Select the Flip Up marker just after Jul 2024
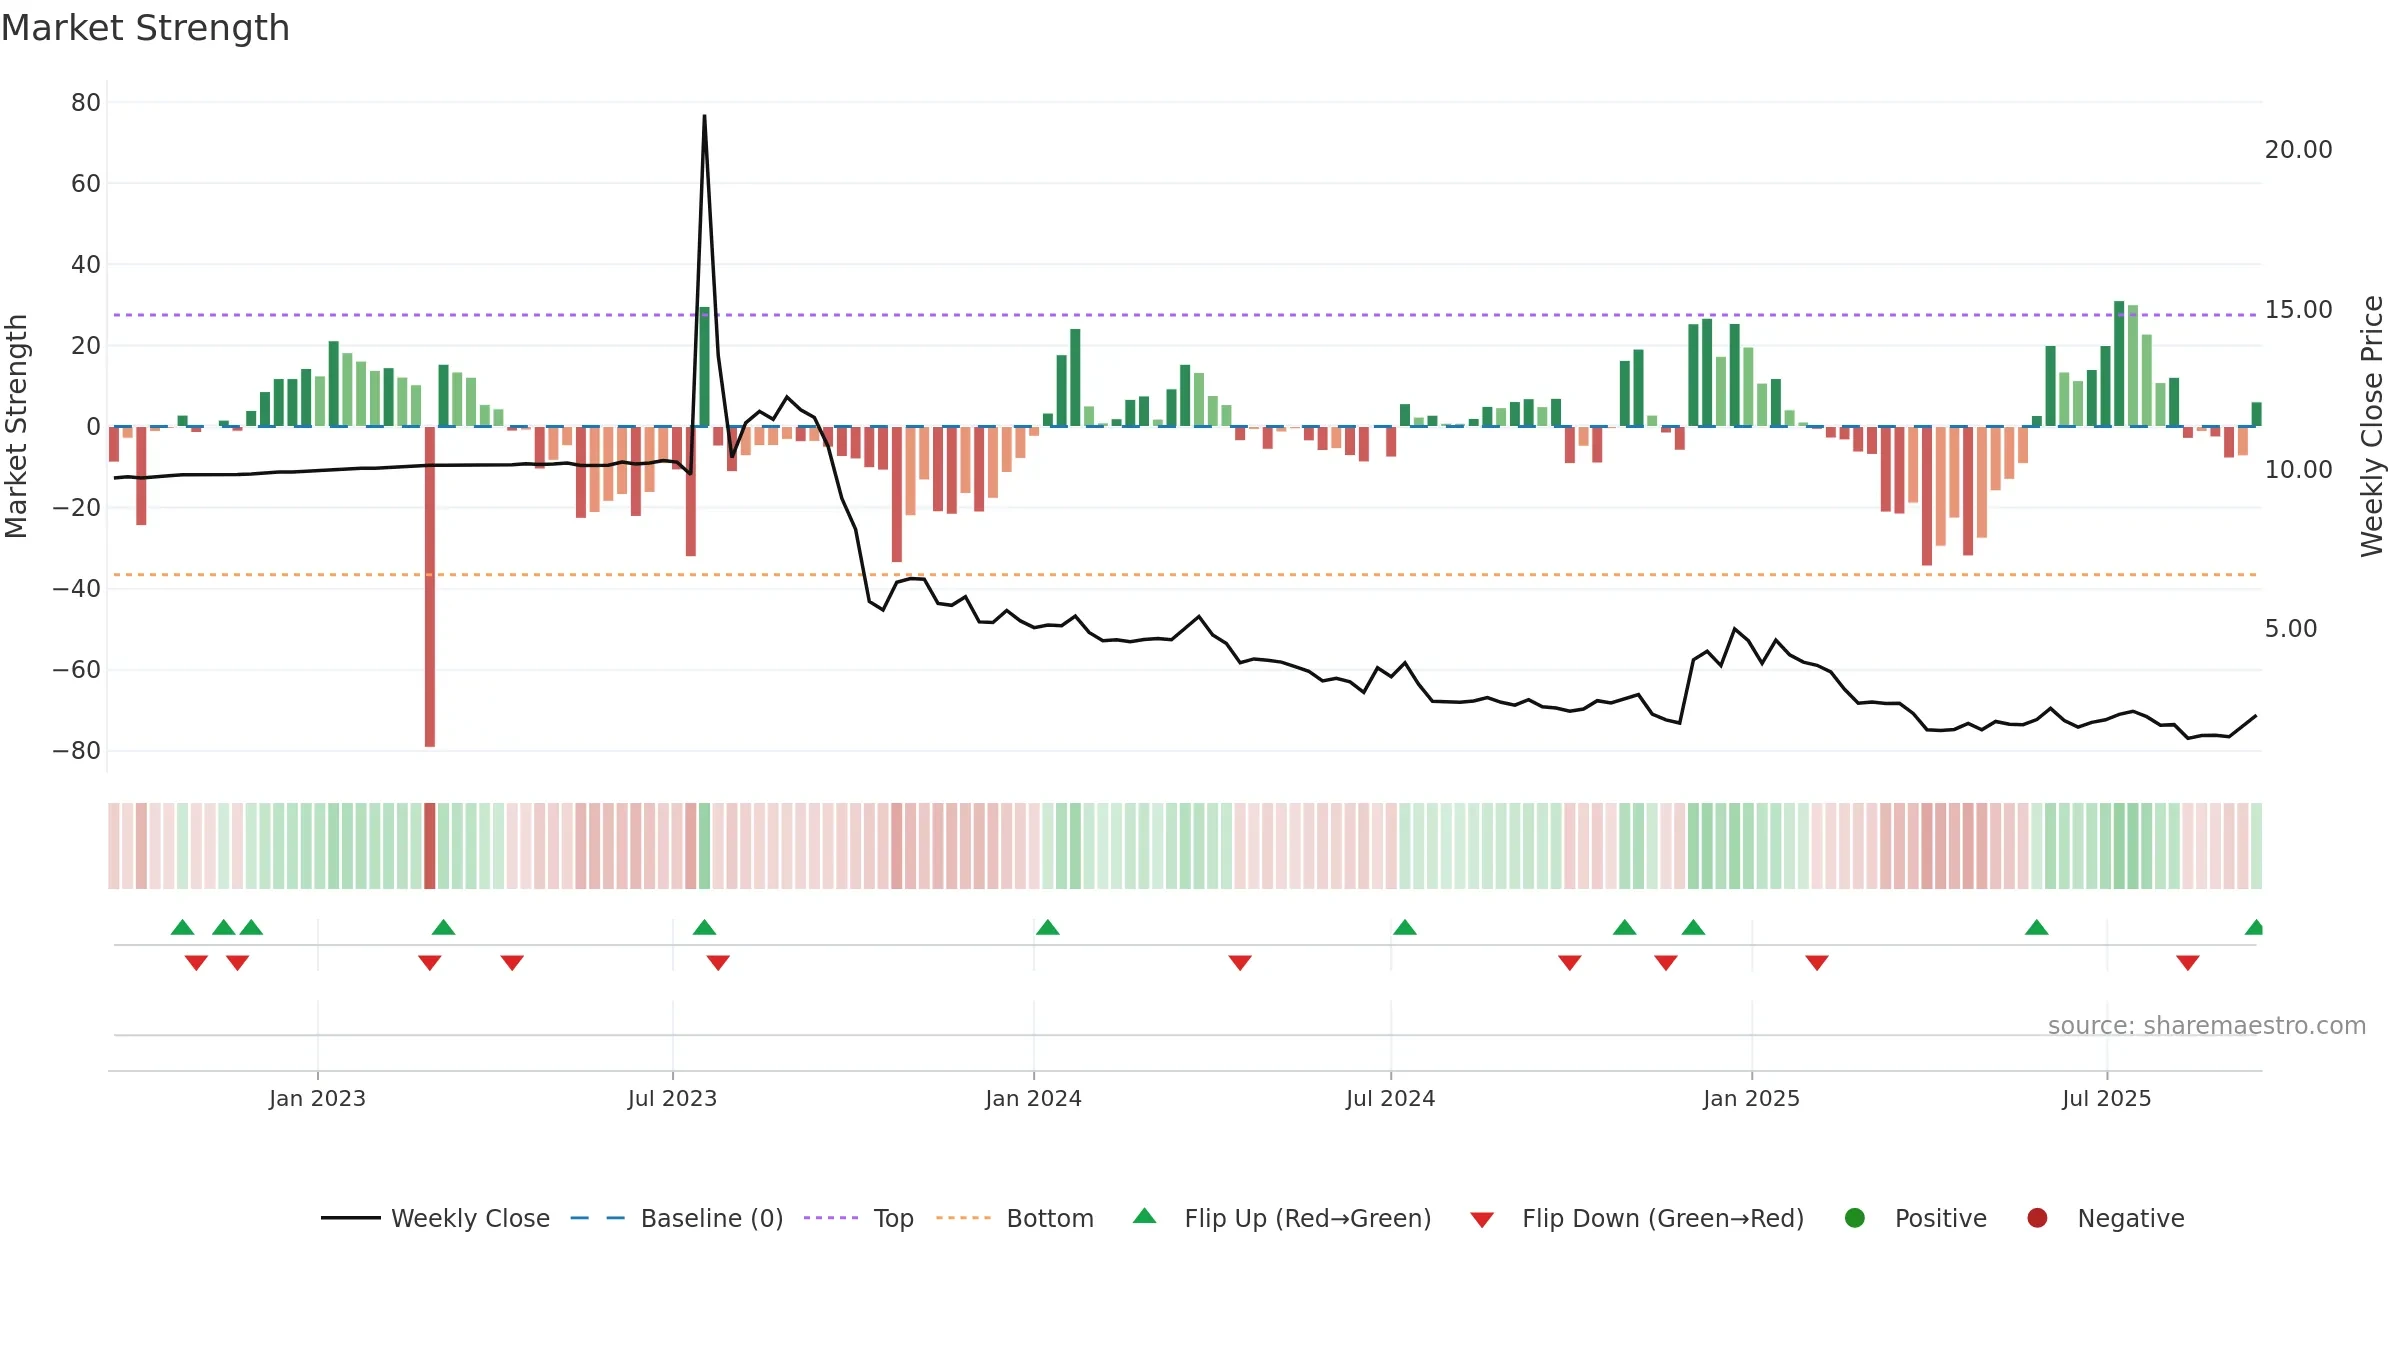 (1404, 927)
